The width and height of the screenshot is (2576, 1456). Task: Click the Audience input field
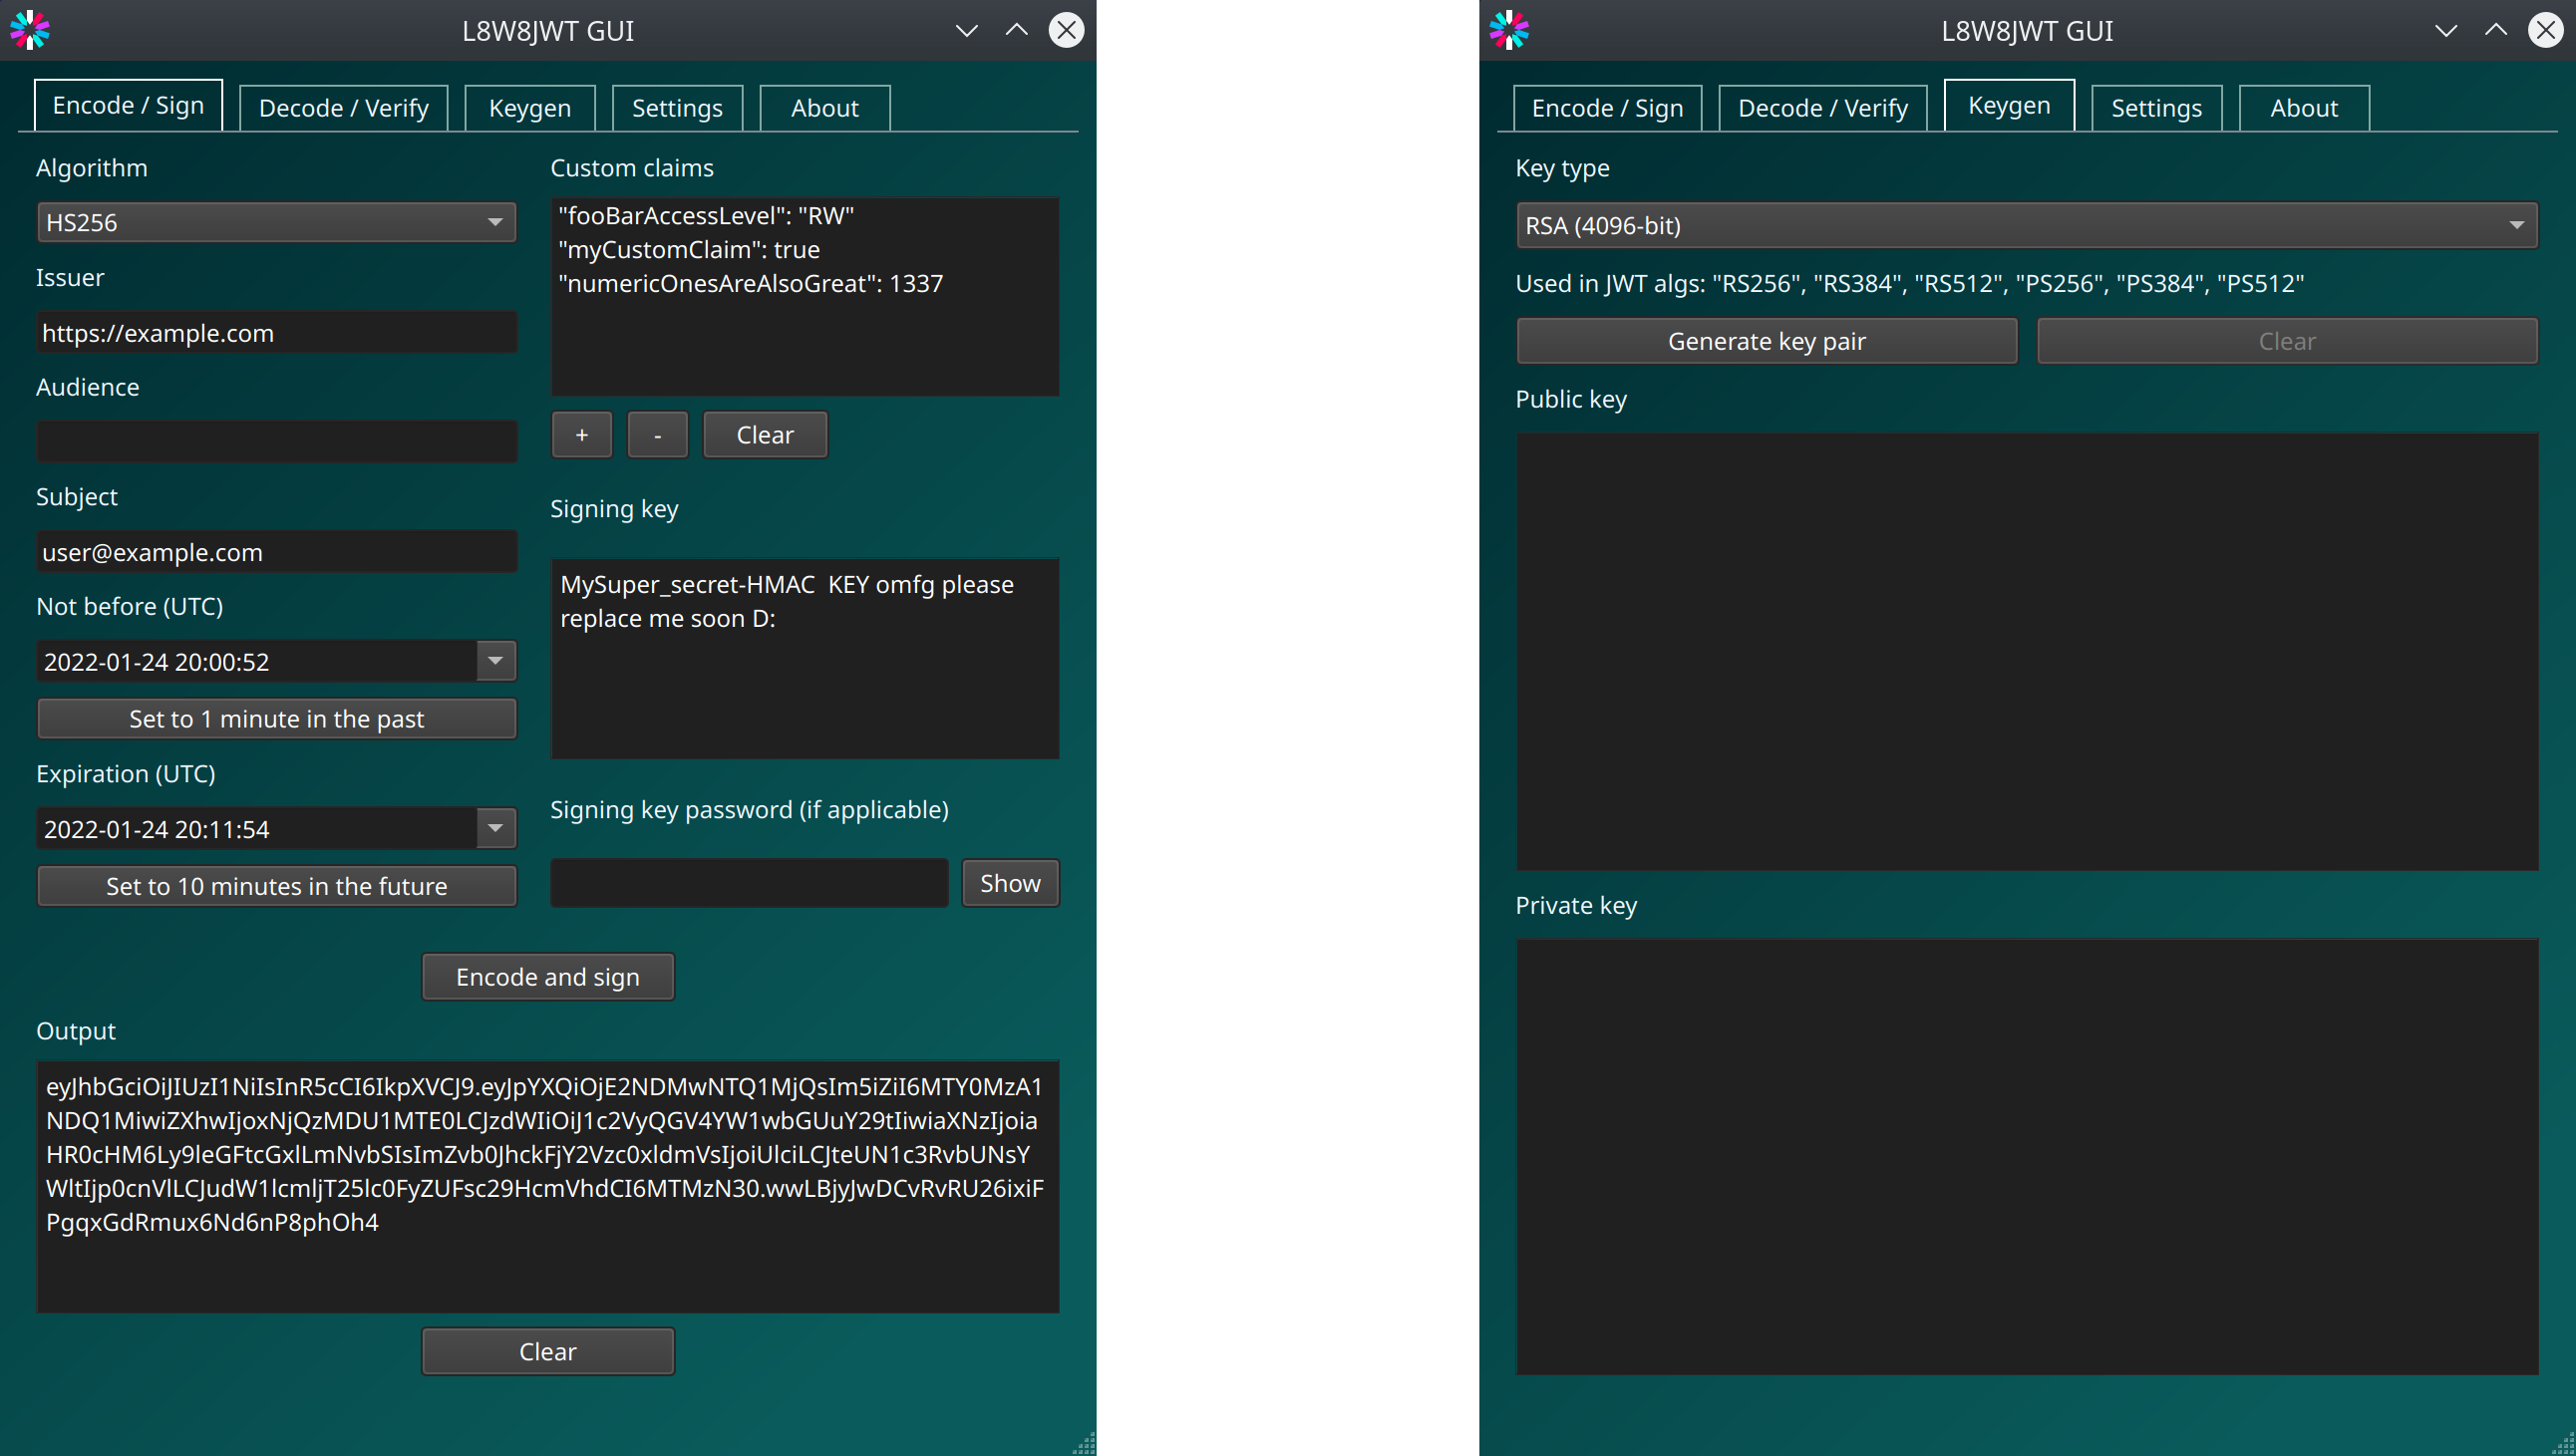tap(276, 440)
